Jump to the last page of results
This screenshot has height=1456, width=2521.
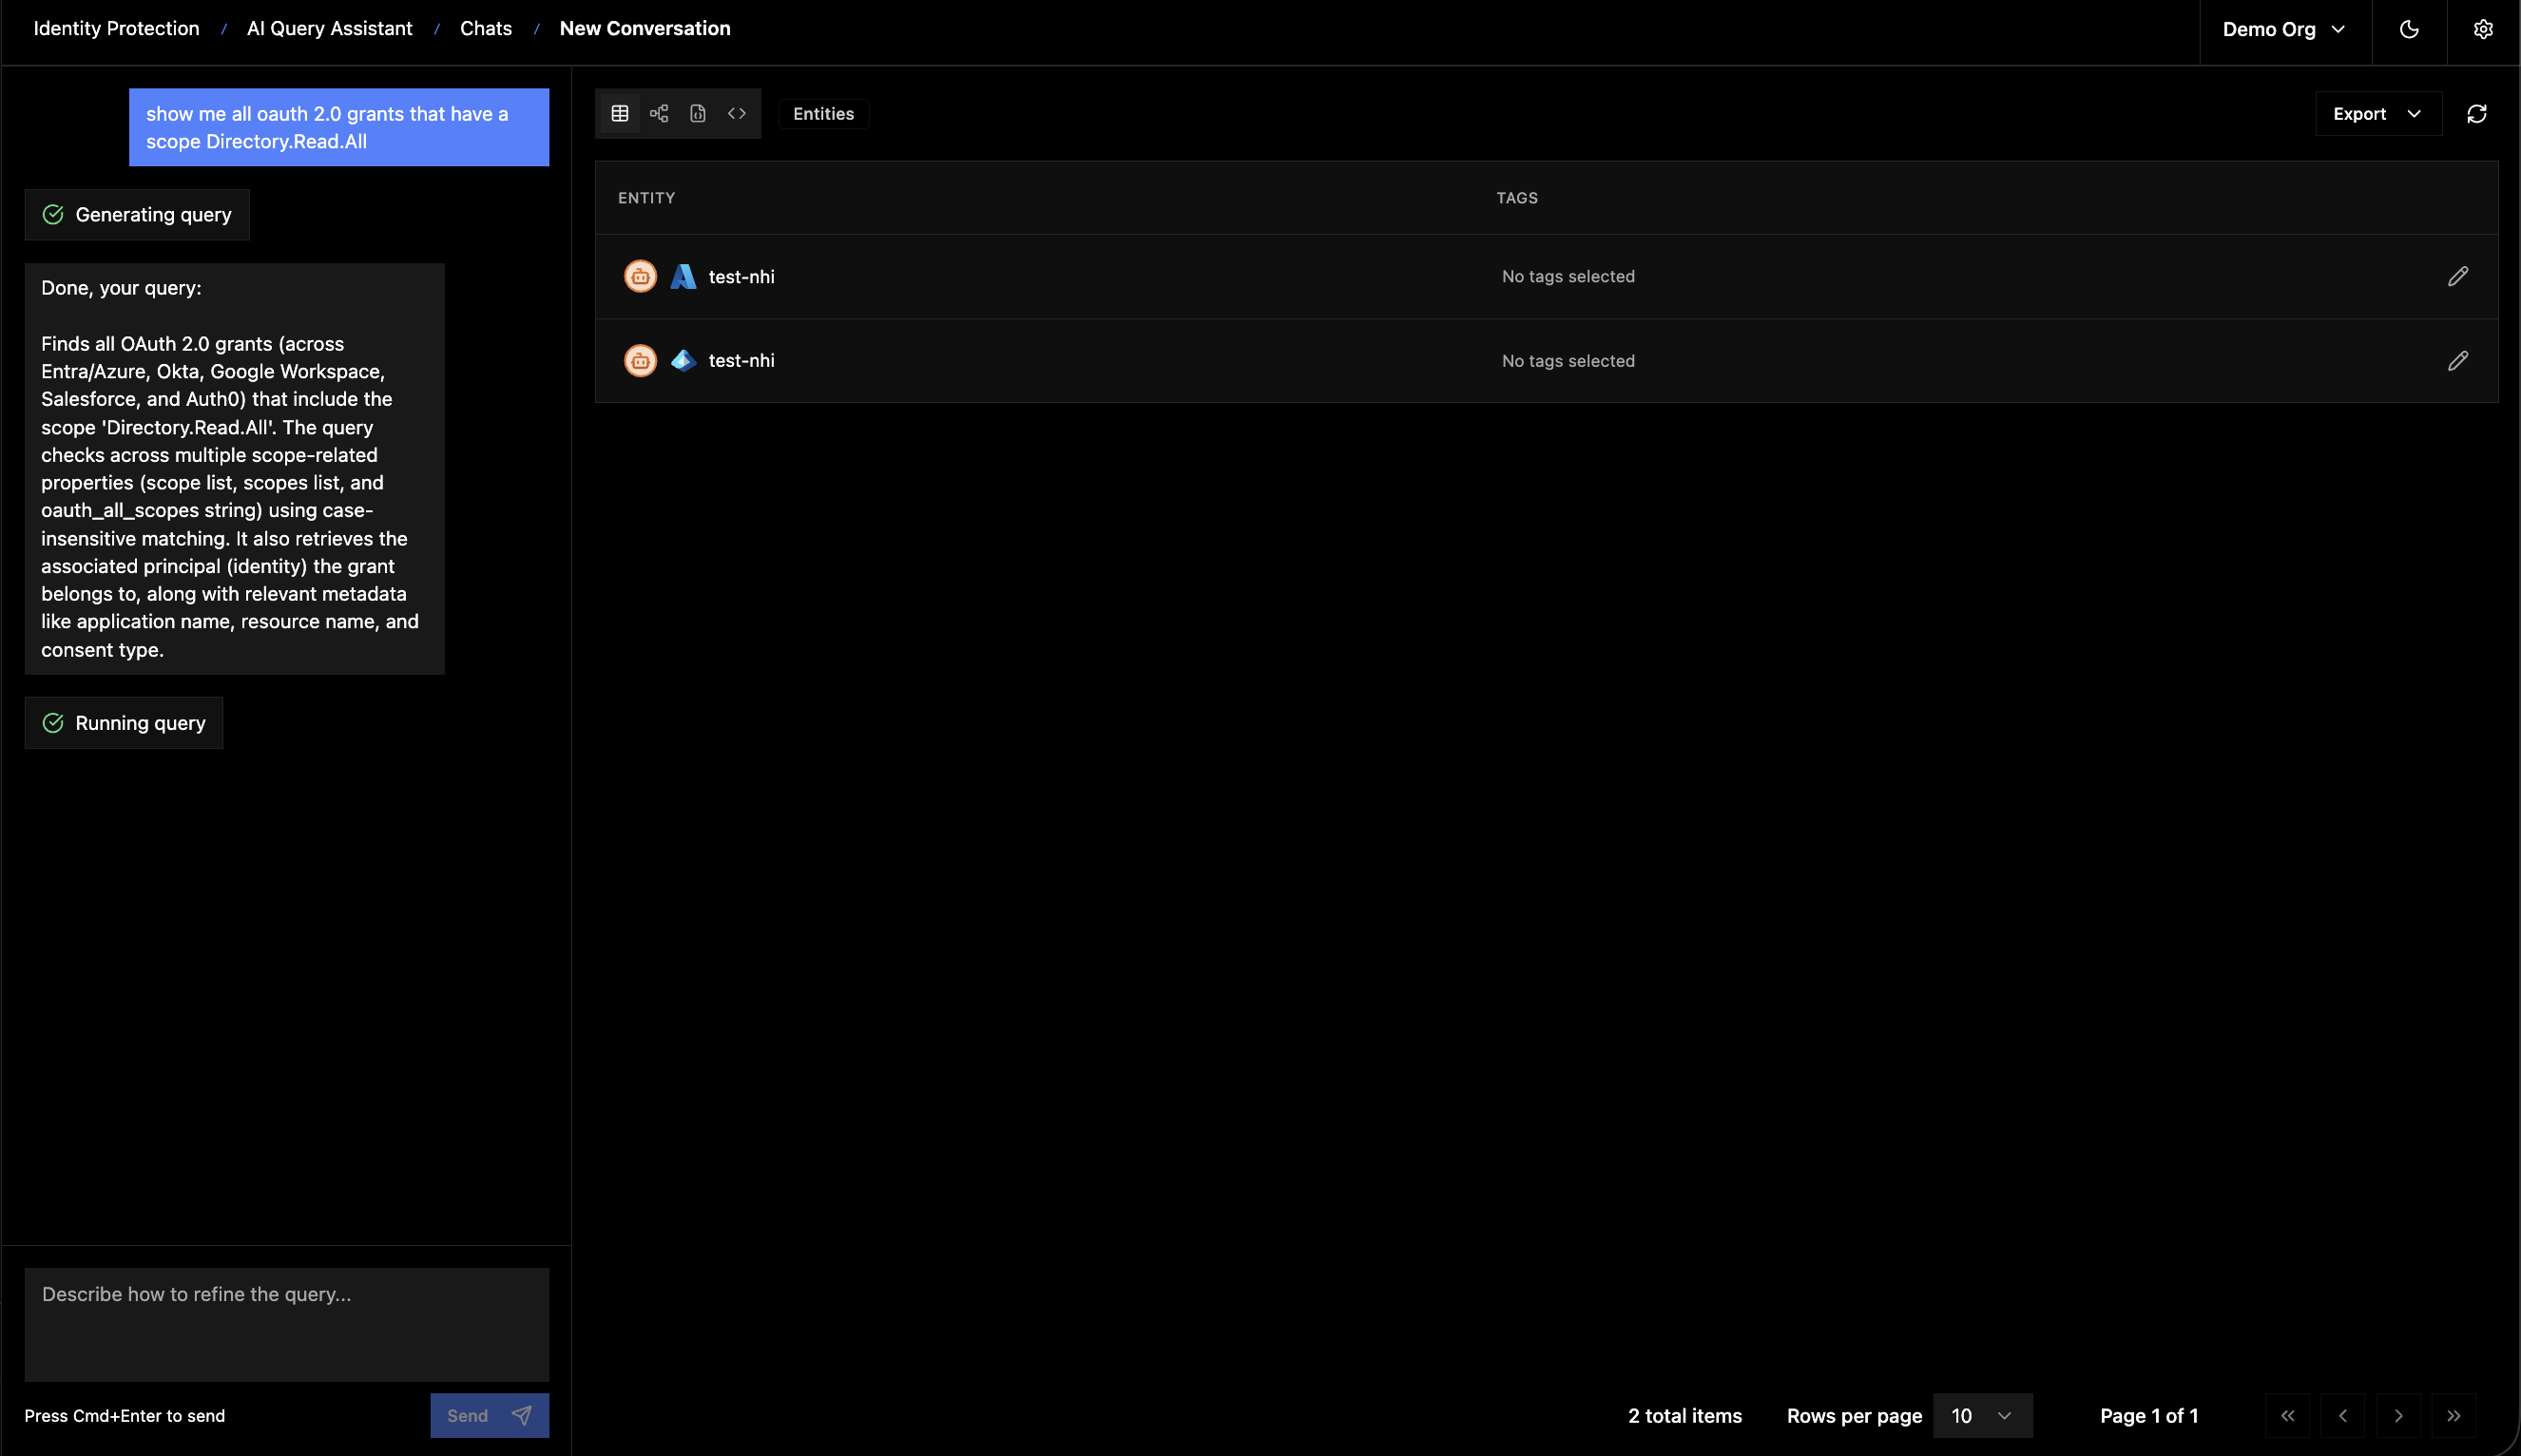(x=2453, y=1415)
